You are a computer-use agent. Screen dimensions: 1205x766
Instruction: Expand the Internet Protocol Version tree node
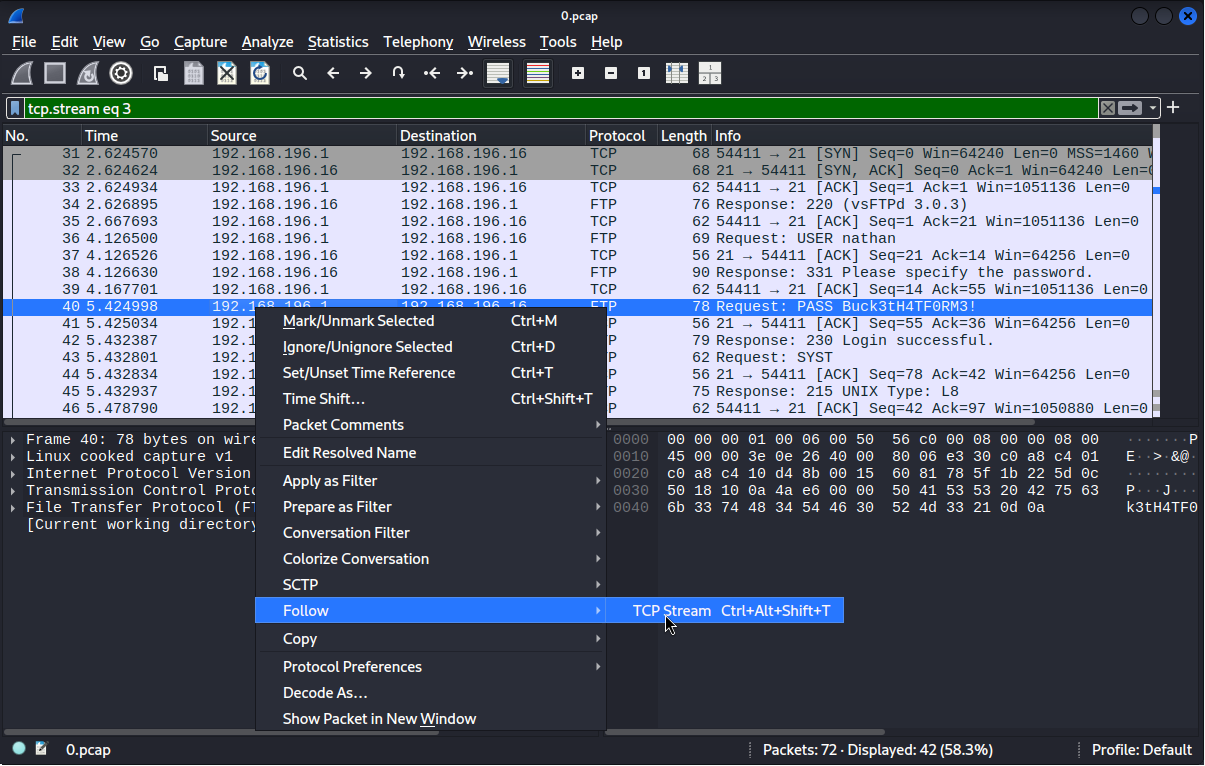point(13,474)
